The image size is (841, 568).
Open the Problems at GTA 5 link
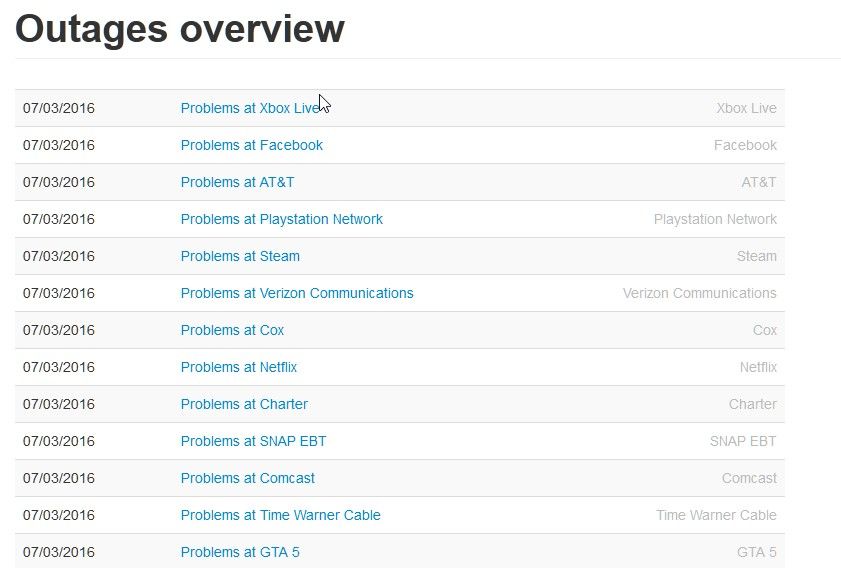pos(240,552)
